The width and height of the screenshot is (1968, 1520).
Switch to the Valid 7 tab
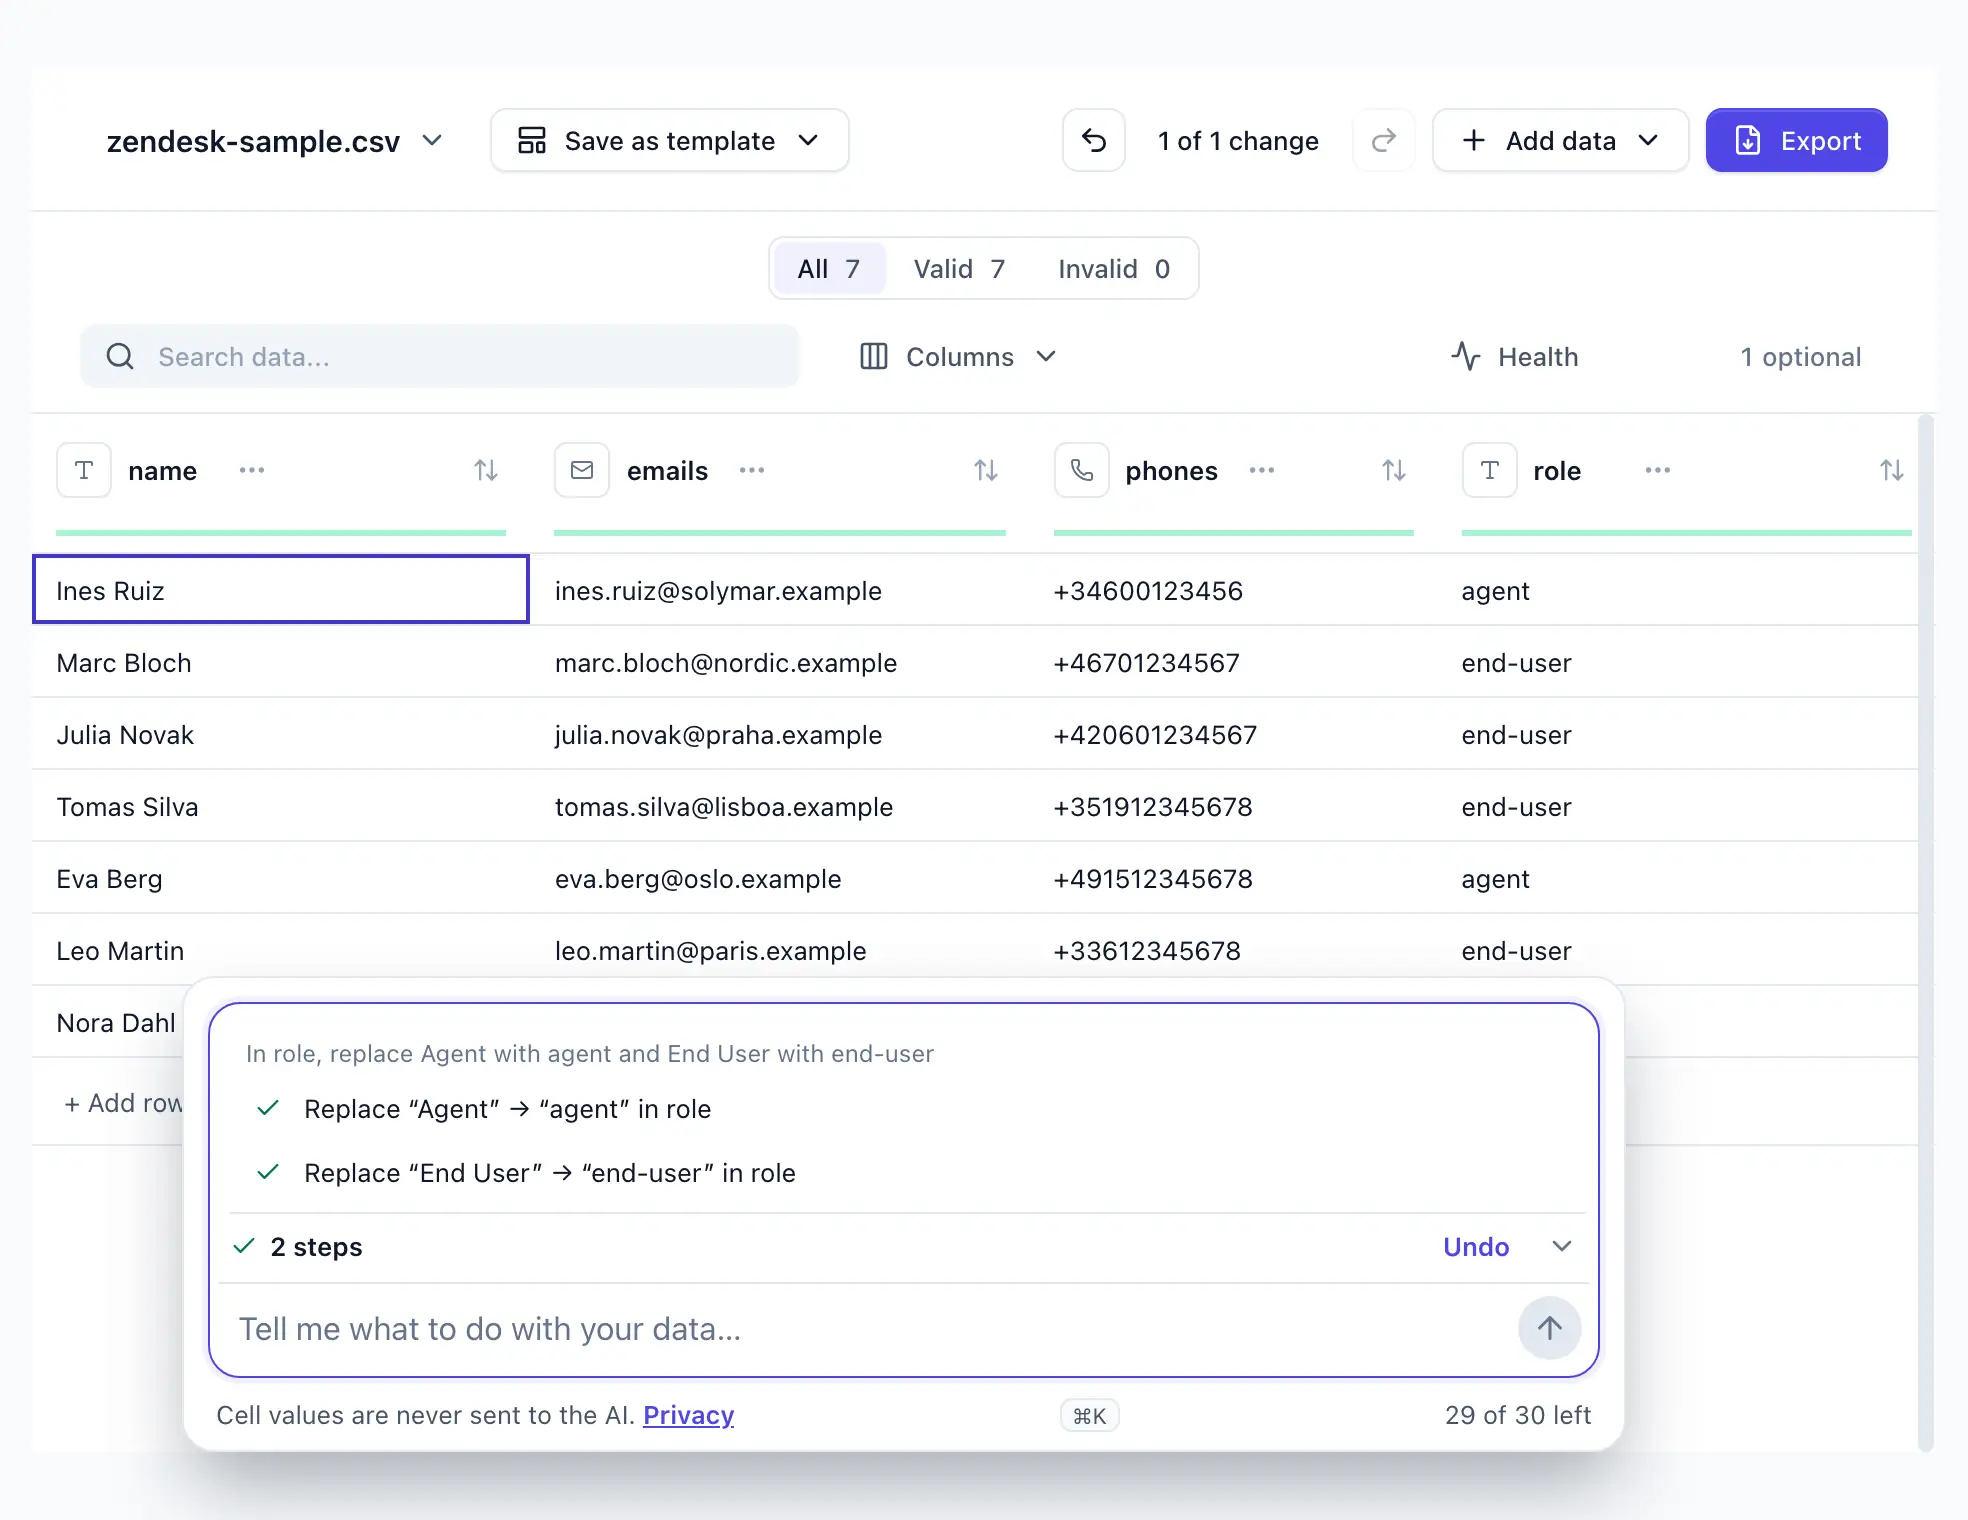(959, 269)
